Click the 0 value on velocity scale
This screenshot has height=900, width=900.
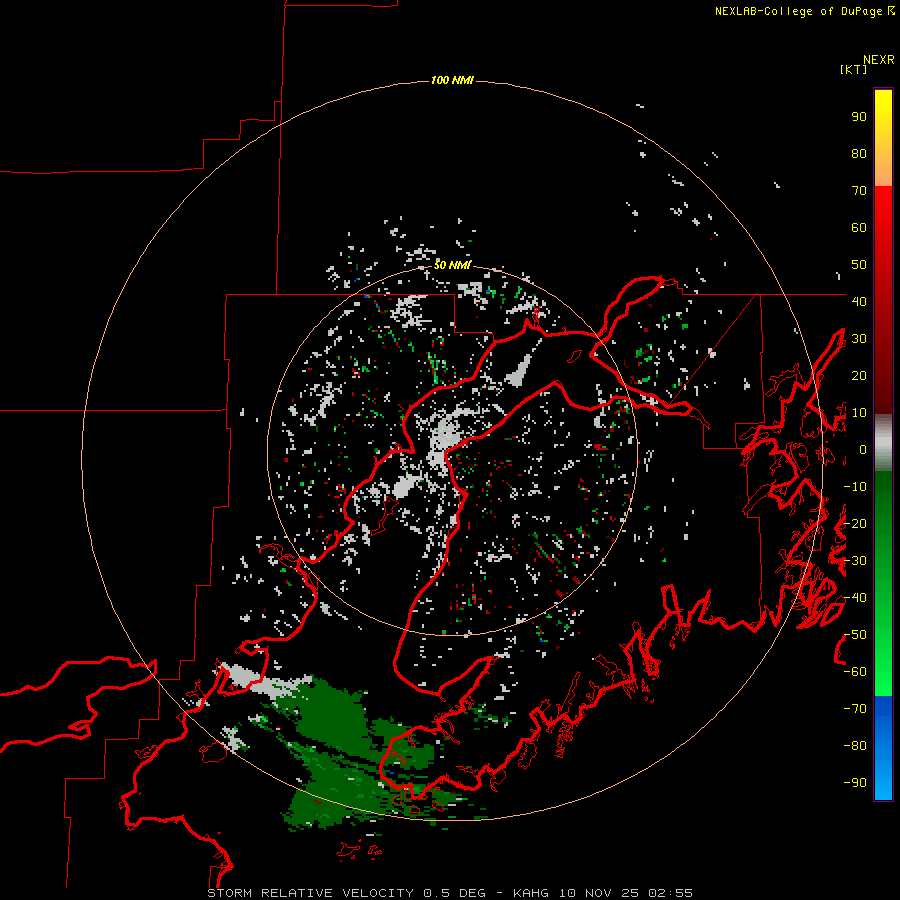coord(863,450)
